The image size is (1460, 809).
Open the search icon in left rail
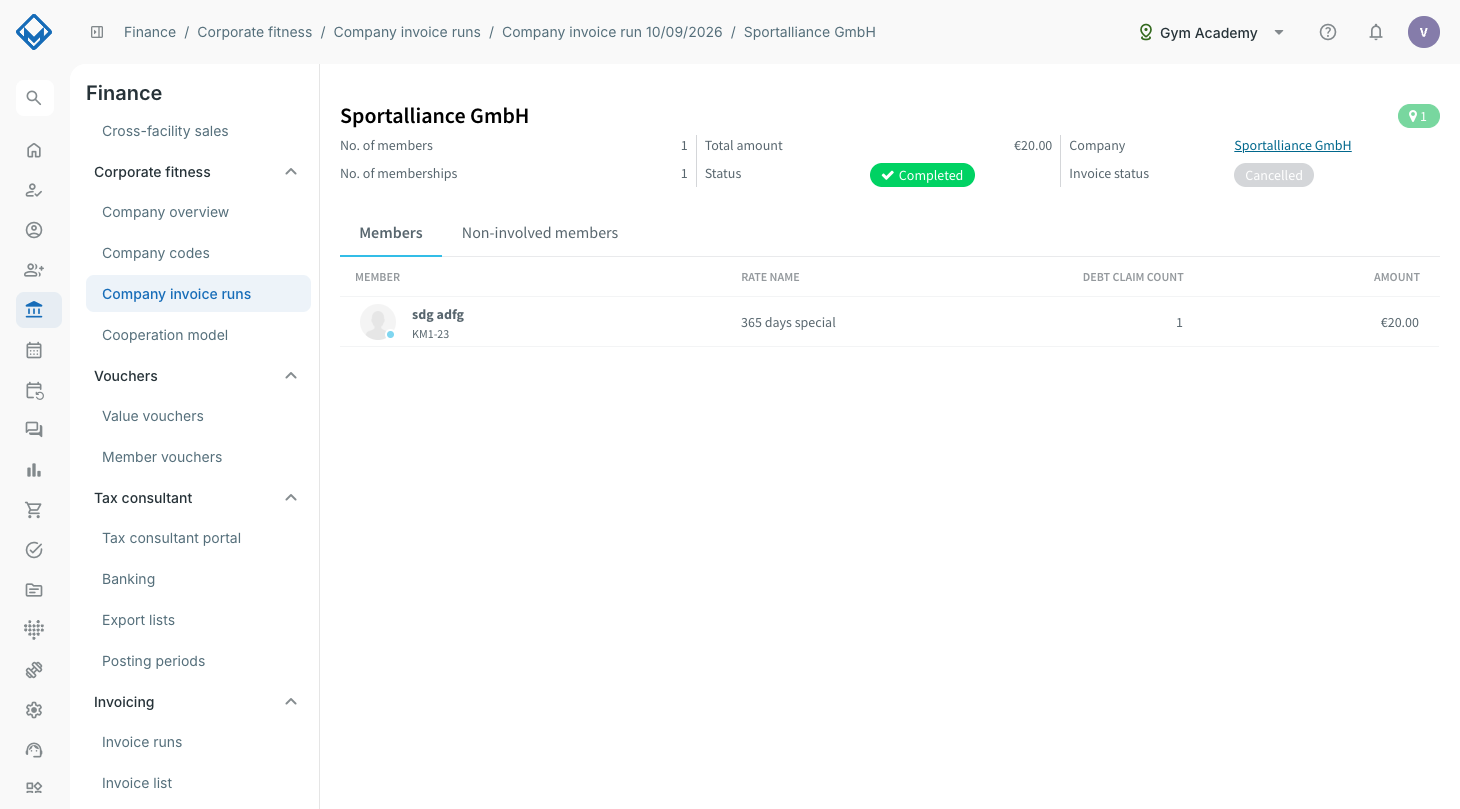[34, 98]
